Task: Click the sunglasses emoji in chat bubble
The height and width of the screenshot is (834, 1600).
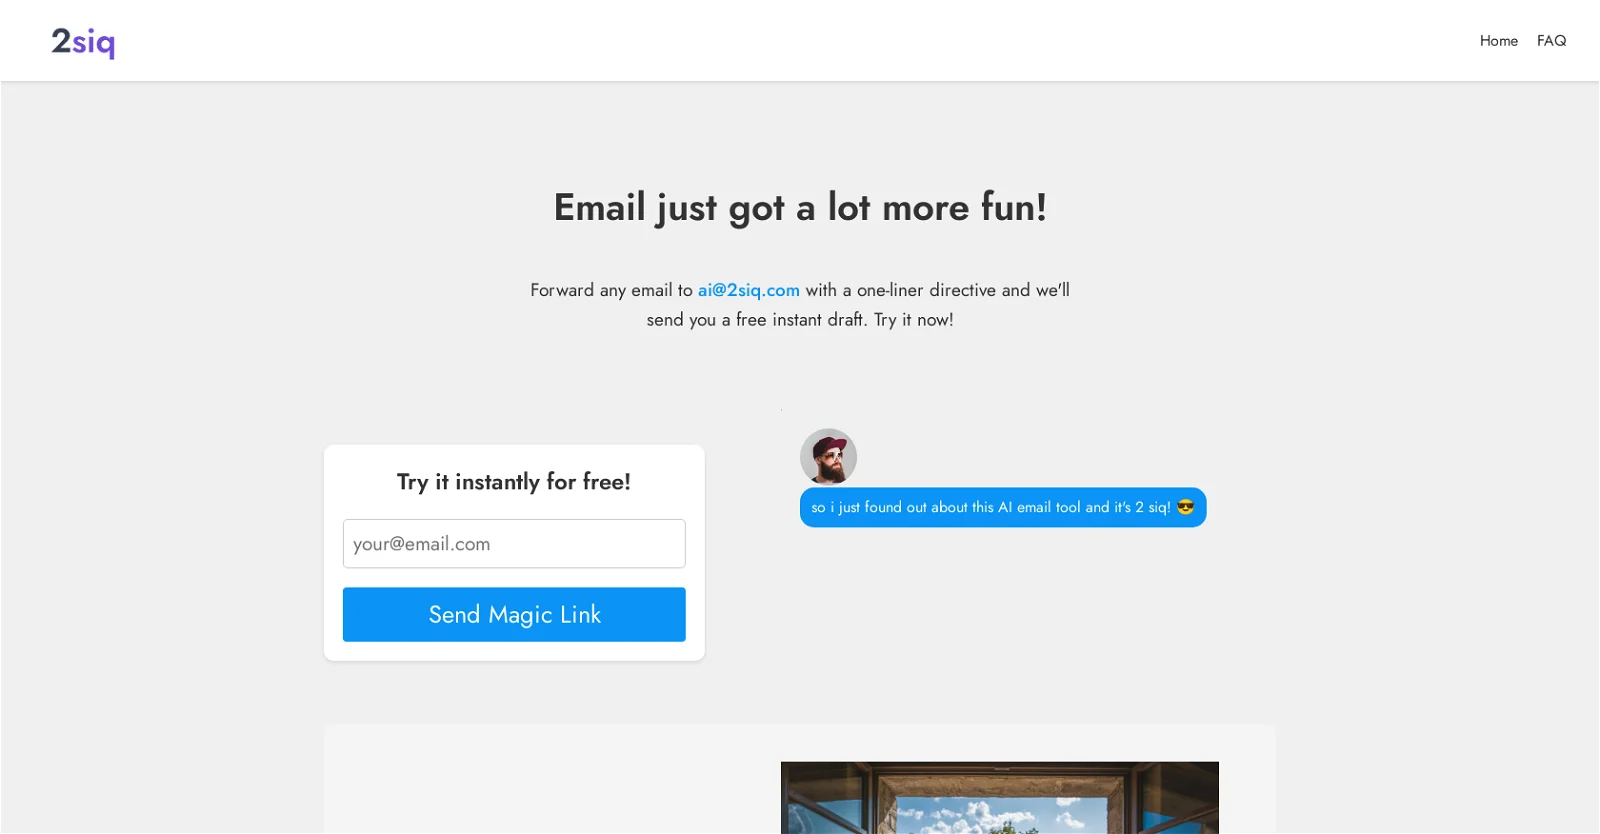Action: [1186, 507]
